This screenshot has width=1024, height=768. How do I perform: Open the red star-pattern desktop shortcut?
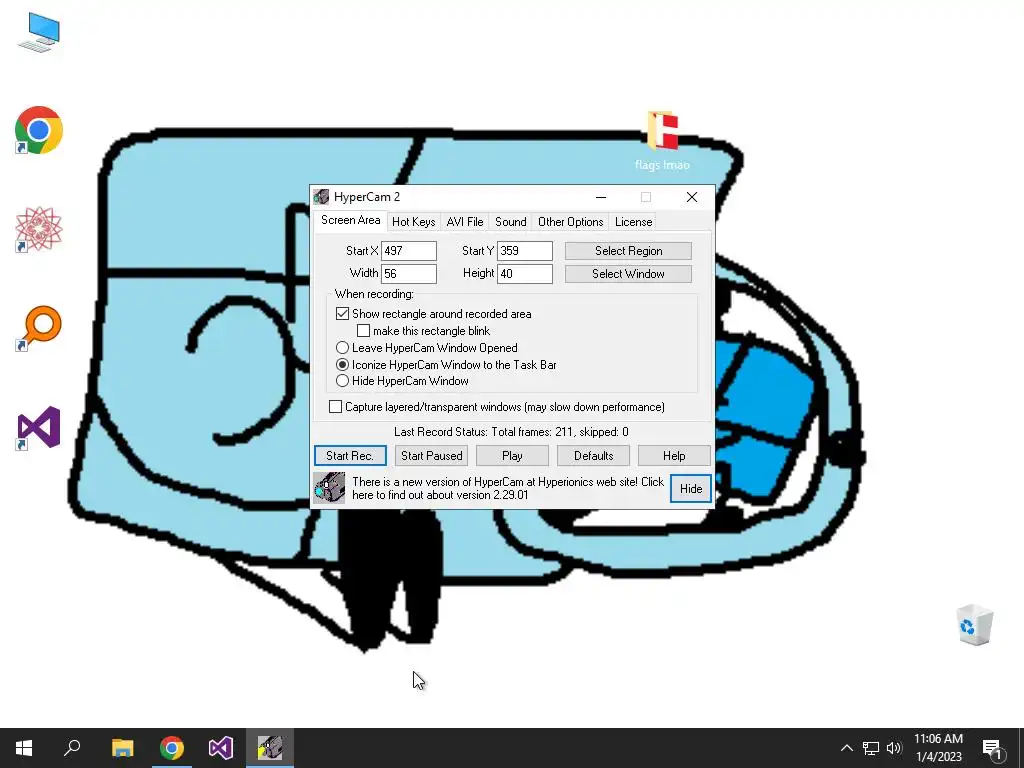tap(39, 229)
